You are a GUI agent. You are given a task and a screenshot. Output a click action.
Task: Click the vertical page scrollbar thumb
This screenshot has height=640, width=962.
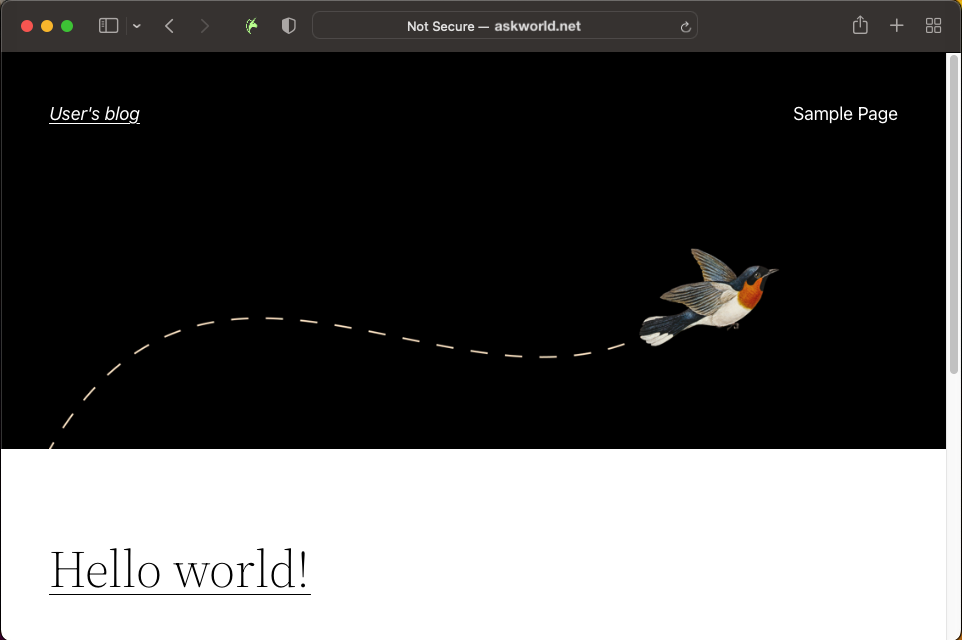[x=953, y=214]
